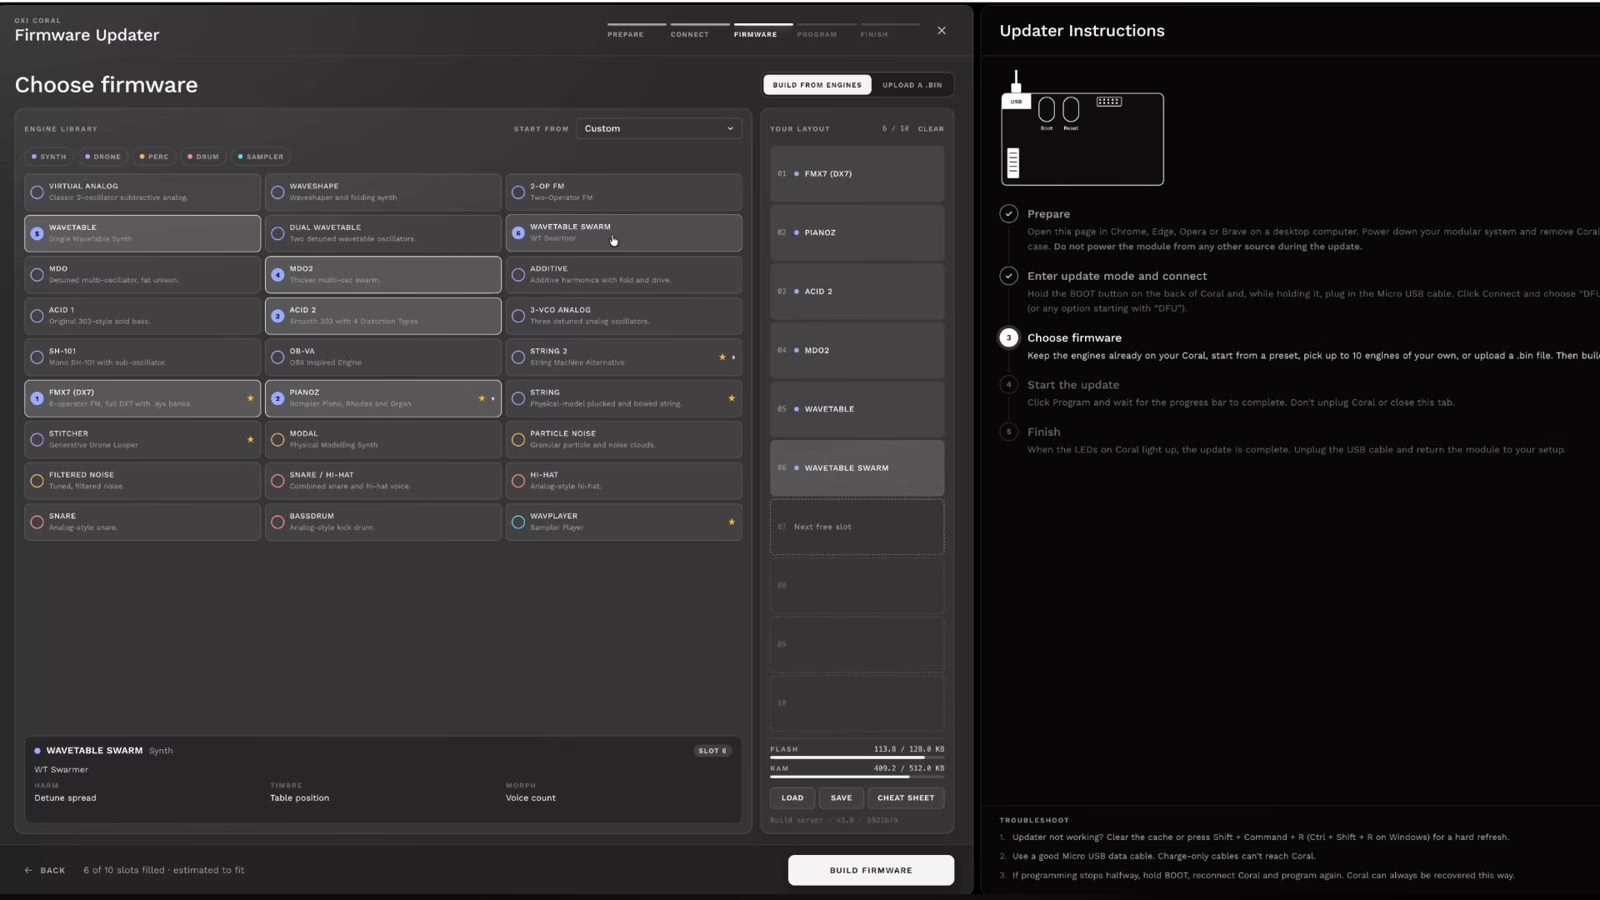Toggle the SYNTH filter chip
This screenshot has height=900, width=1600.
(x=49, y=157)
